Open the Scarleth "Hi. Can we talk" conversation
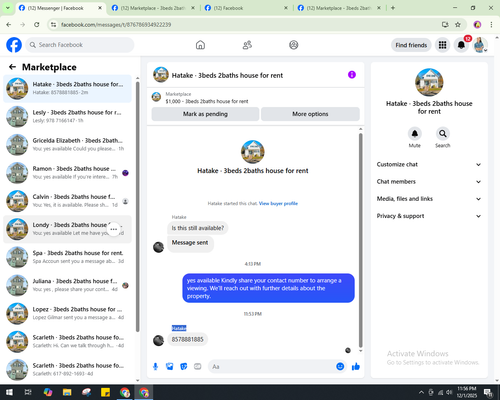This screenshot has width=500, height=400. pyautogui.click(x=68, y=341)
